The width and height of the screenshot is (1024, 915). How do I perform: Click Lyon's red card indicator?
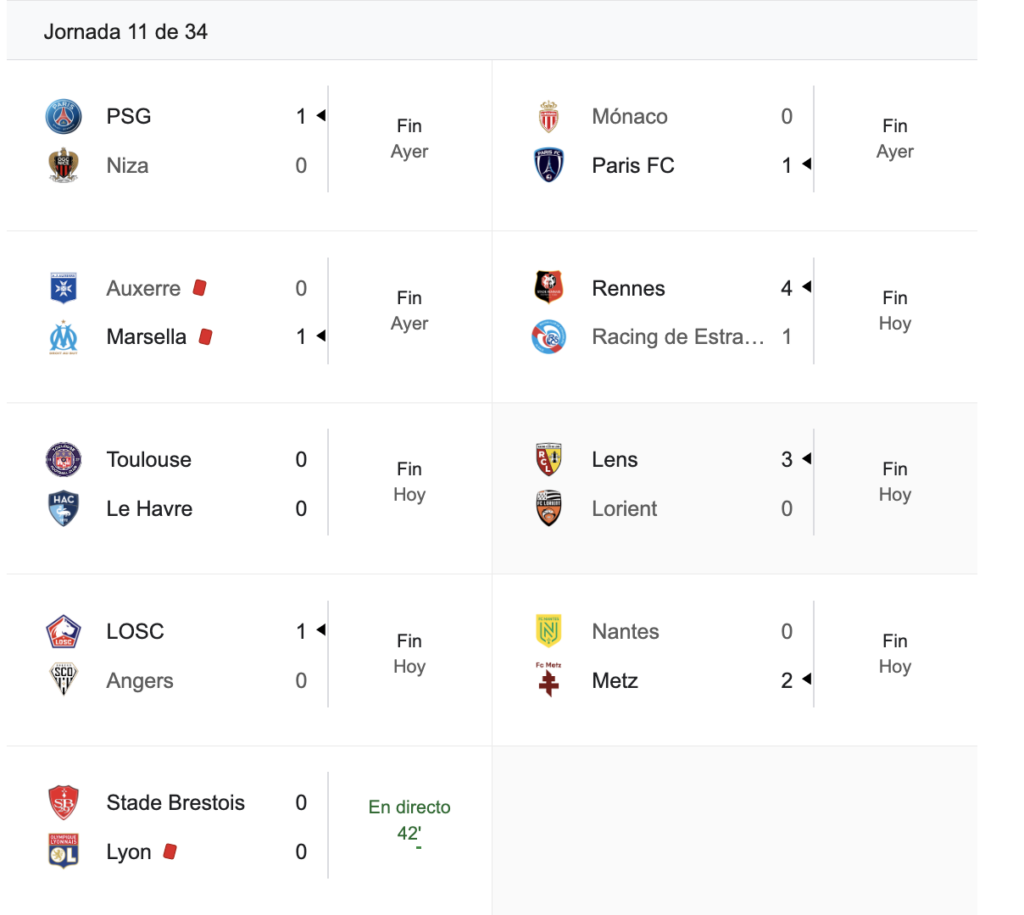coord(170,852)
